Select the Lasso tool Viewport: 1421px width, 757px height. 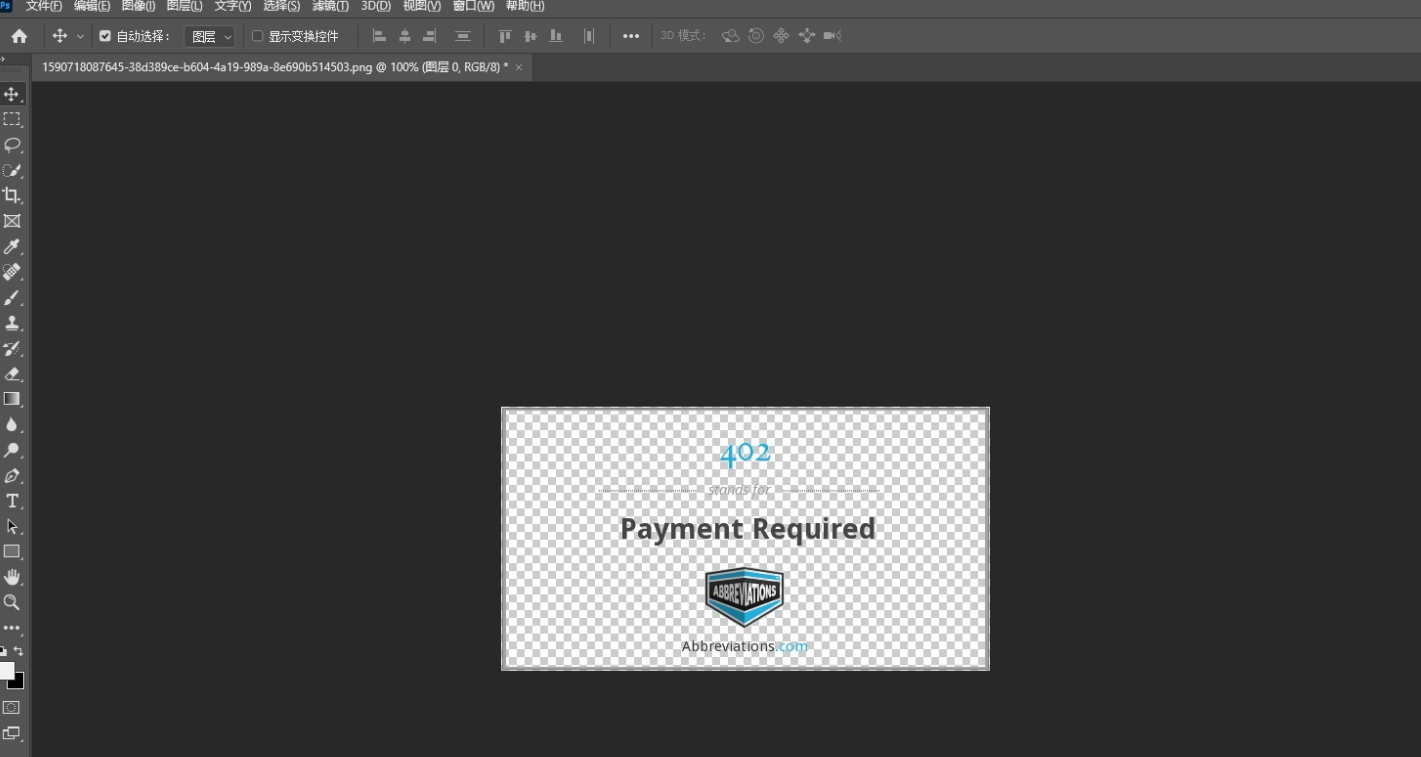[12, 145]
